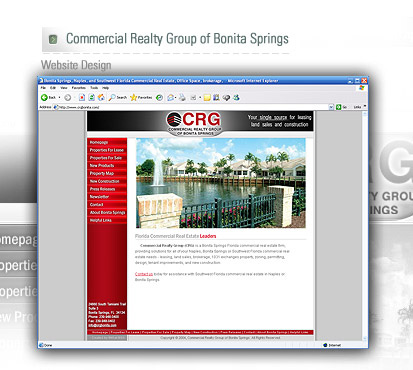Open Helpful Links in the sidebar

point(107,220)
